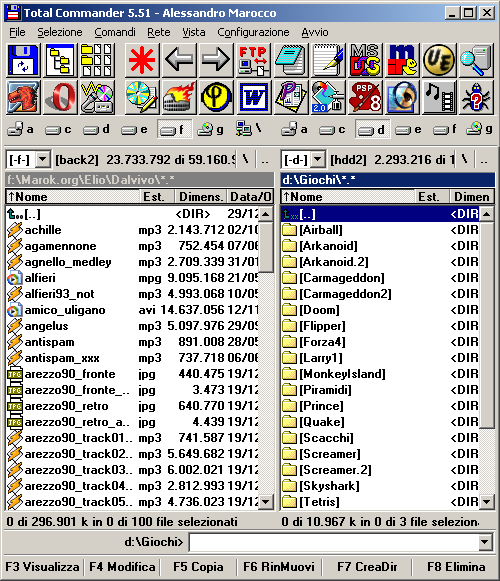Open the Avvio menu

click(x=315, y=32)
